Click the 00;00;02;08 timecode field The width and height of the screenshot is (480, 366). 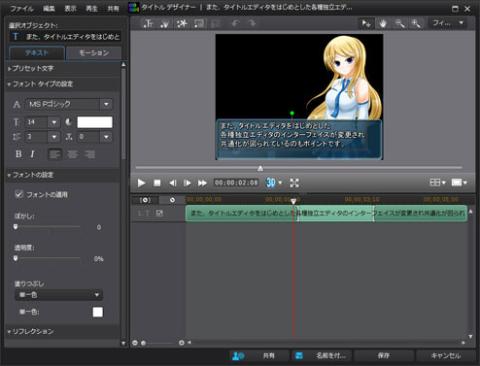[236, 183]
